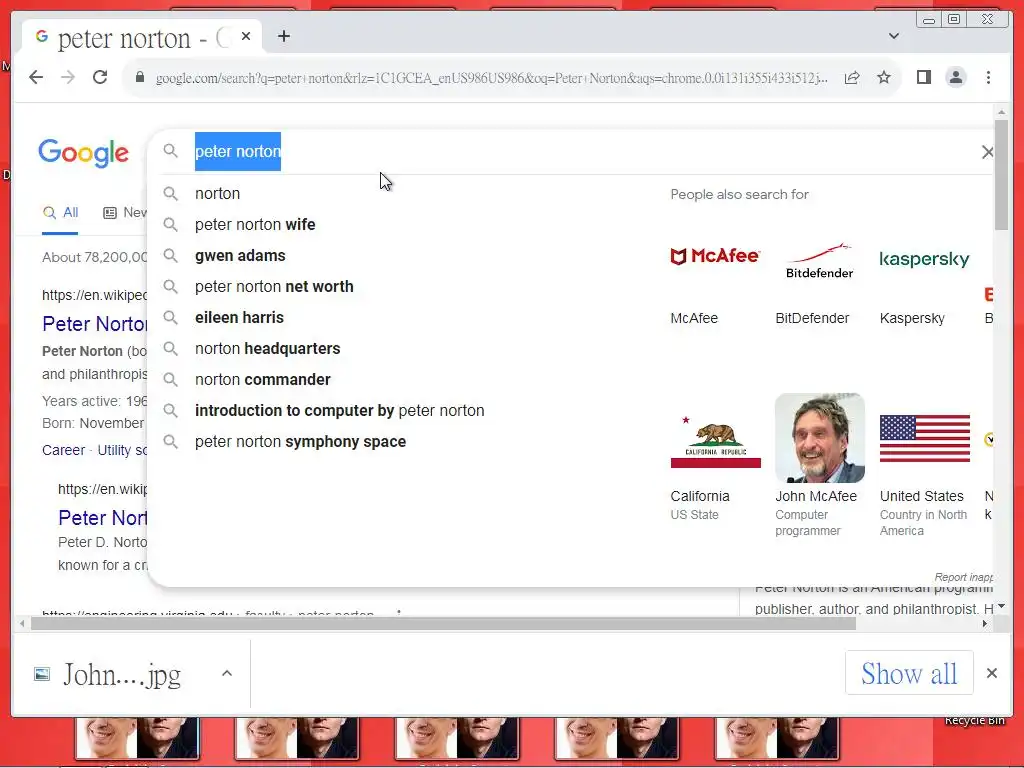
Task: Click the Kaspersky text label
Action: (x=912, y=319)
